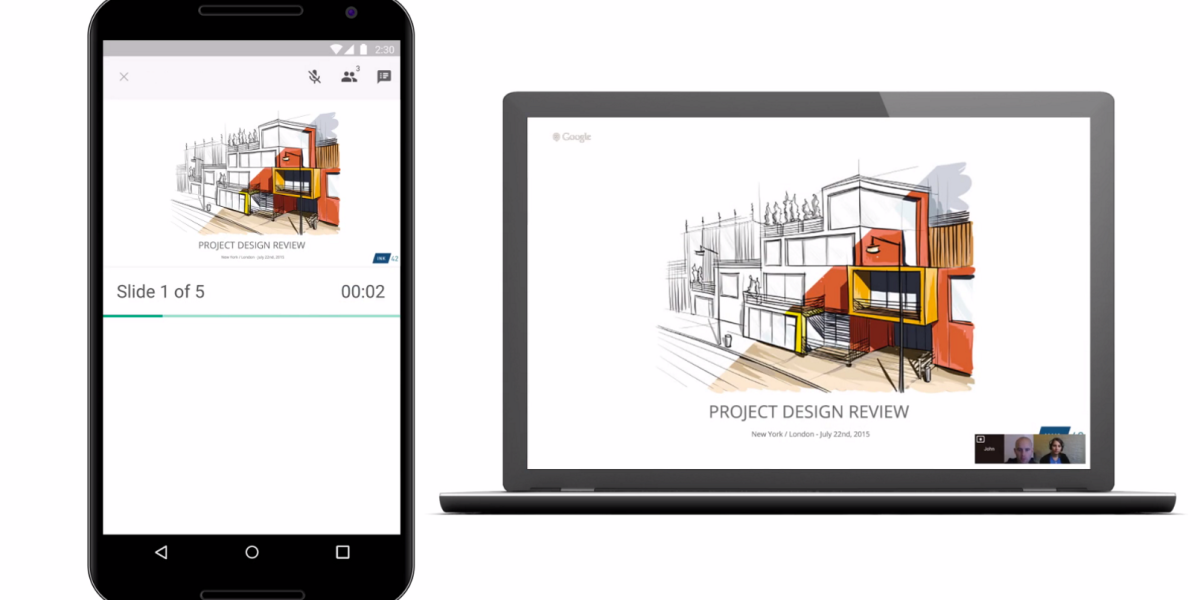The image size is (1200, 600).
Task: Open the participants list icon
Action: tap(349, 77)
